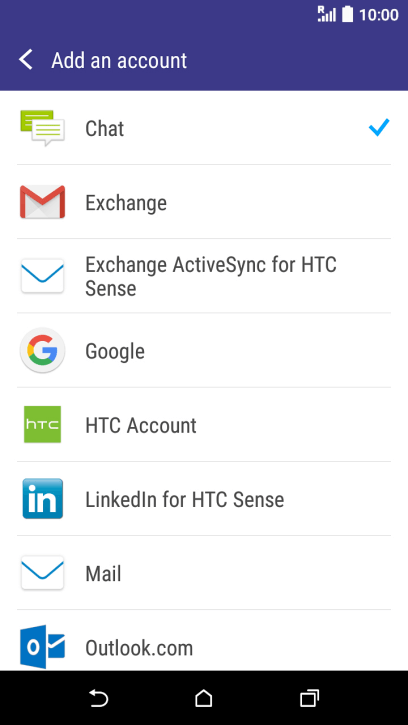Pick the Outlook.com account label
Image resolution: width=408 pixels, height=725 pixels.
(139, 648)
